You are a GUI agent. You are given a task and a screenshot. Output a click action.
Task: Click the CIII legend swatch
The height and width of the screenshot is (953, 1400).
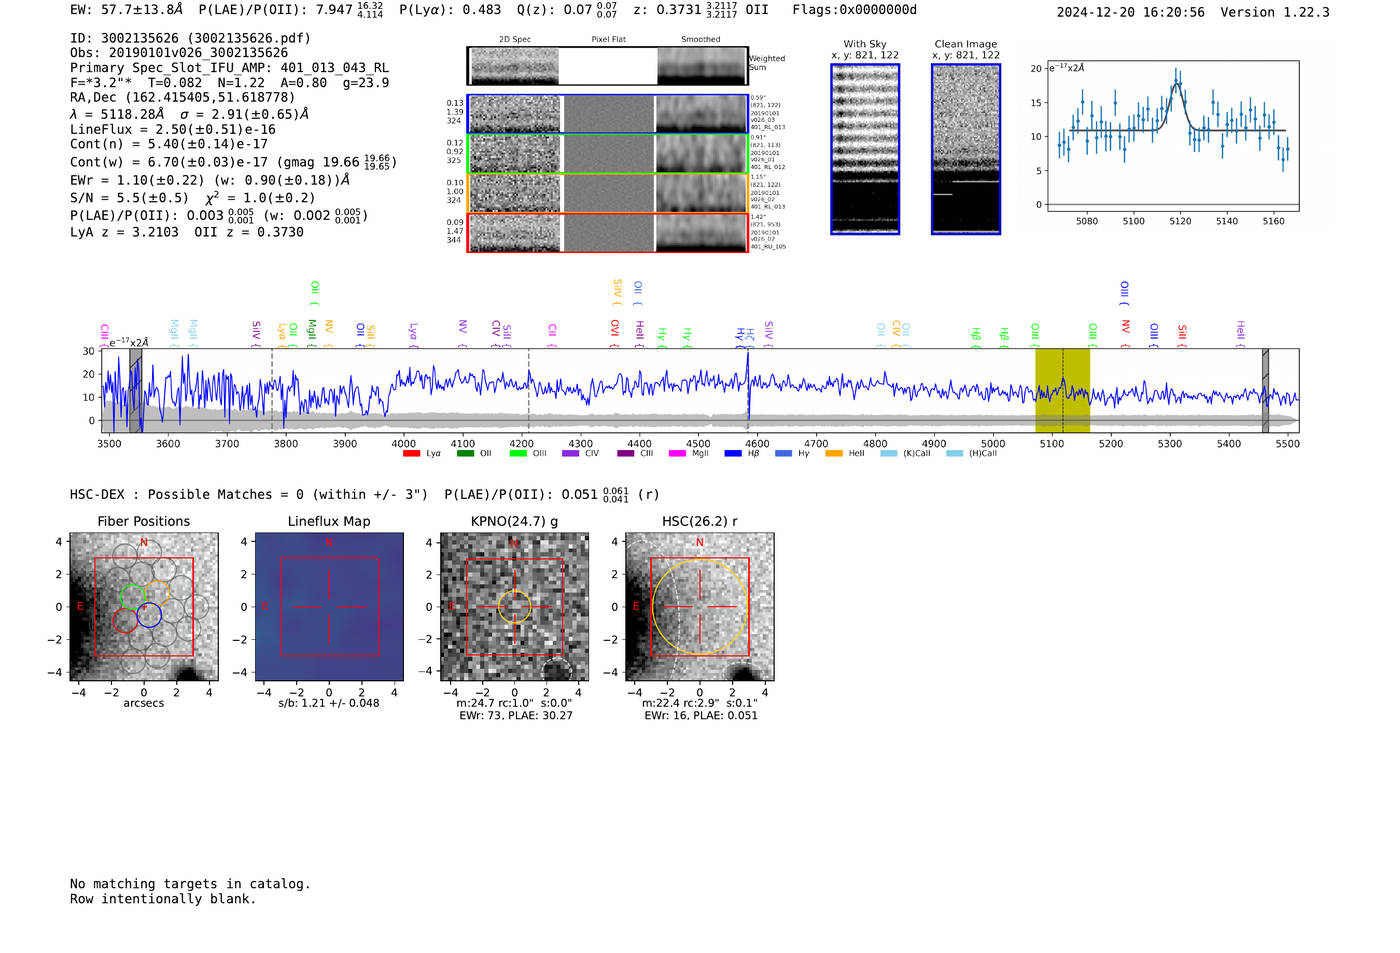point(625,454)
